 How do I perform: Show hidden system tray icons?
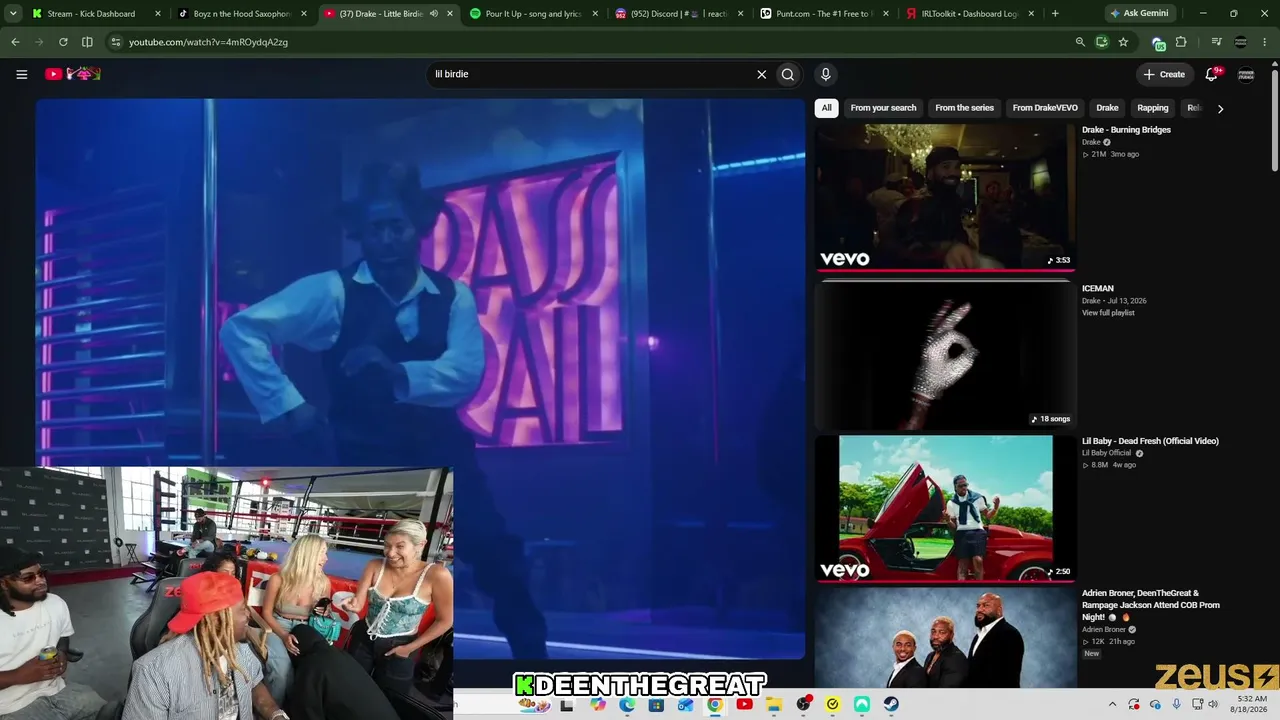1112,705
